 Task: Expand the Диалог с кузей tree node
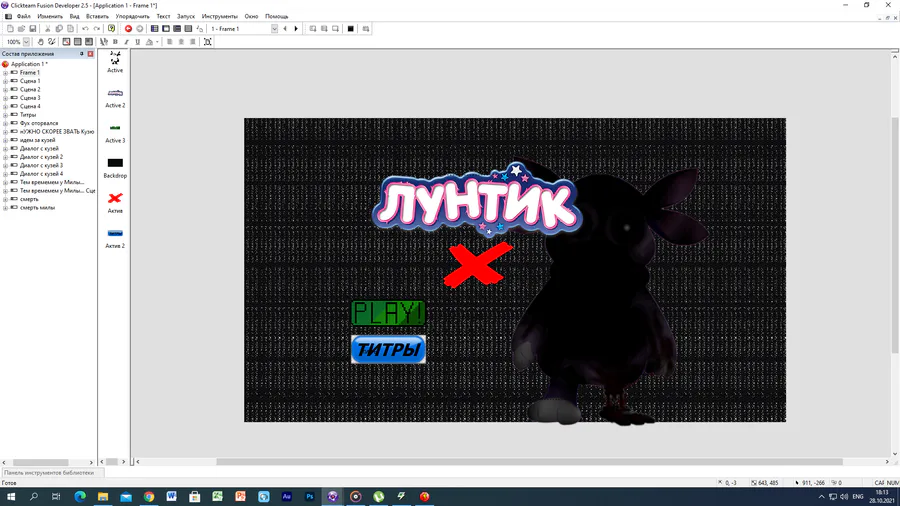point(5,149)
